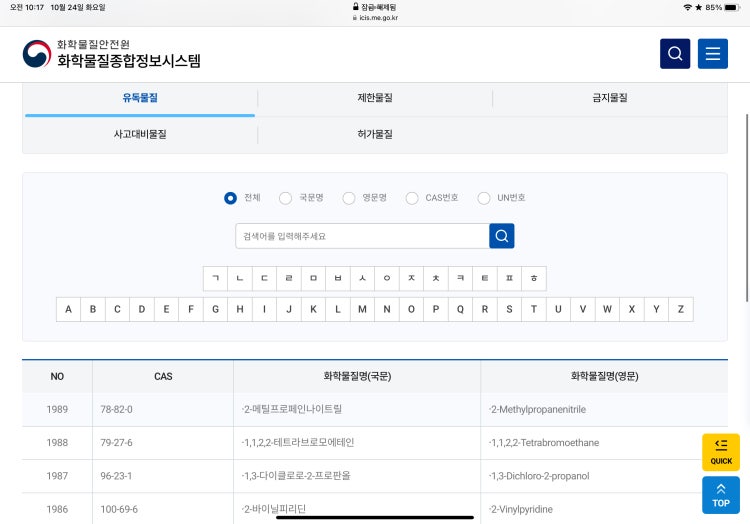
Task: Open the 허가물질 tab
Action: pos(375,134)
